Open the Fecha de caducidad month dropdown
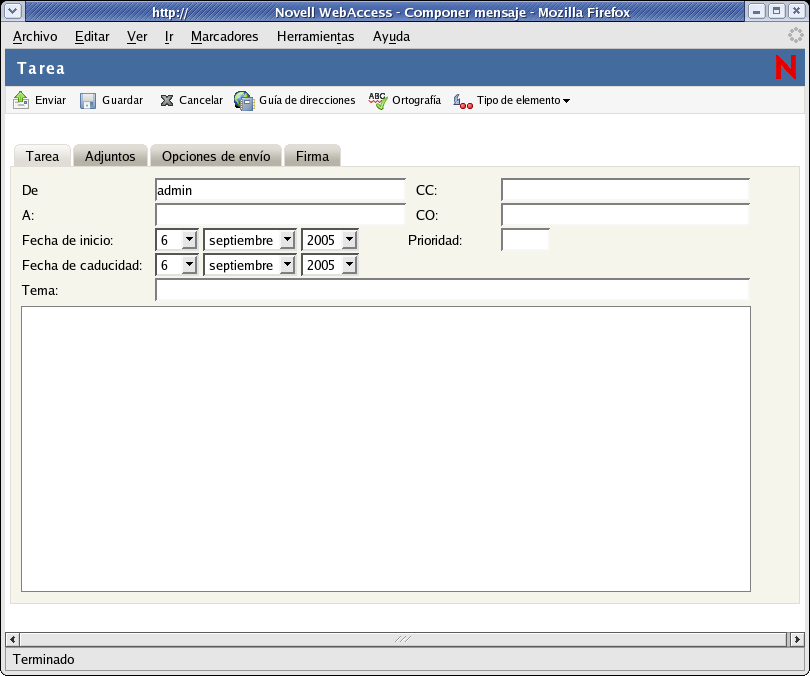 pos(287,264)
